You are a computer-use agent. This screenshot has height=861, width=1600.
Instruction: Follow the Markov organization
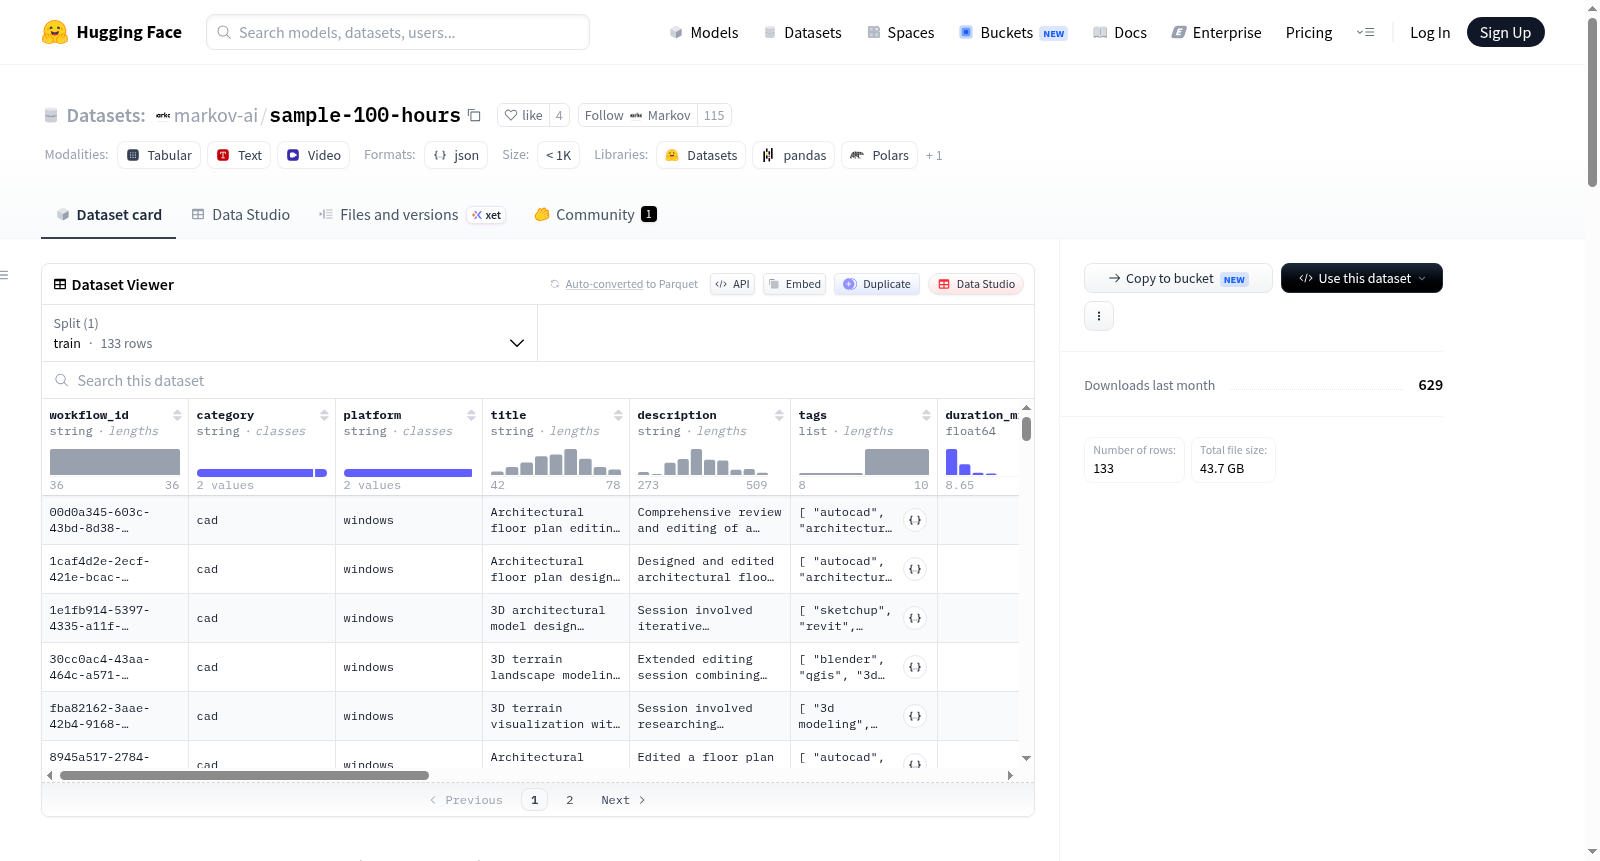pos(638,115)
